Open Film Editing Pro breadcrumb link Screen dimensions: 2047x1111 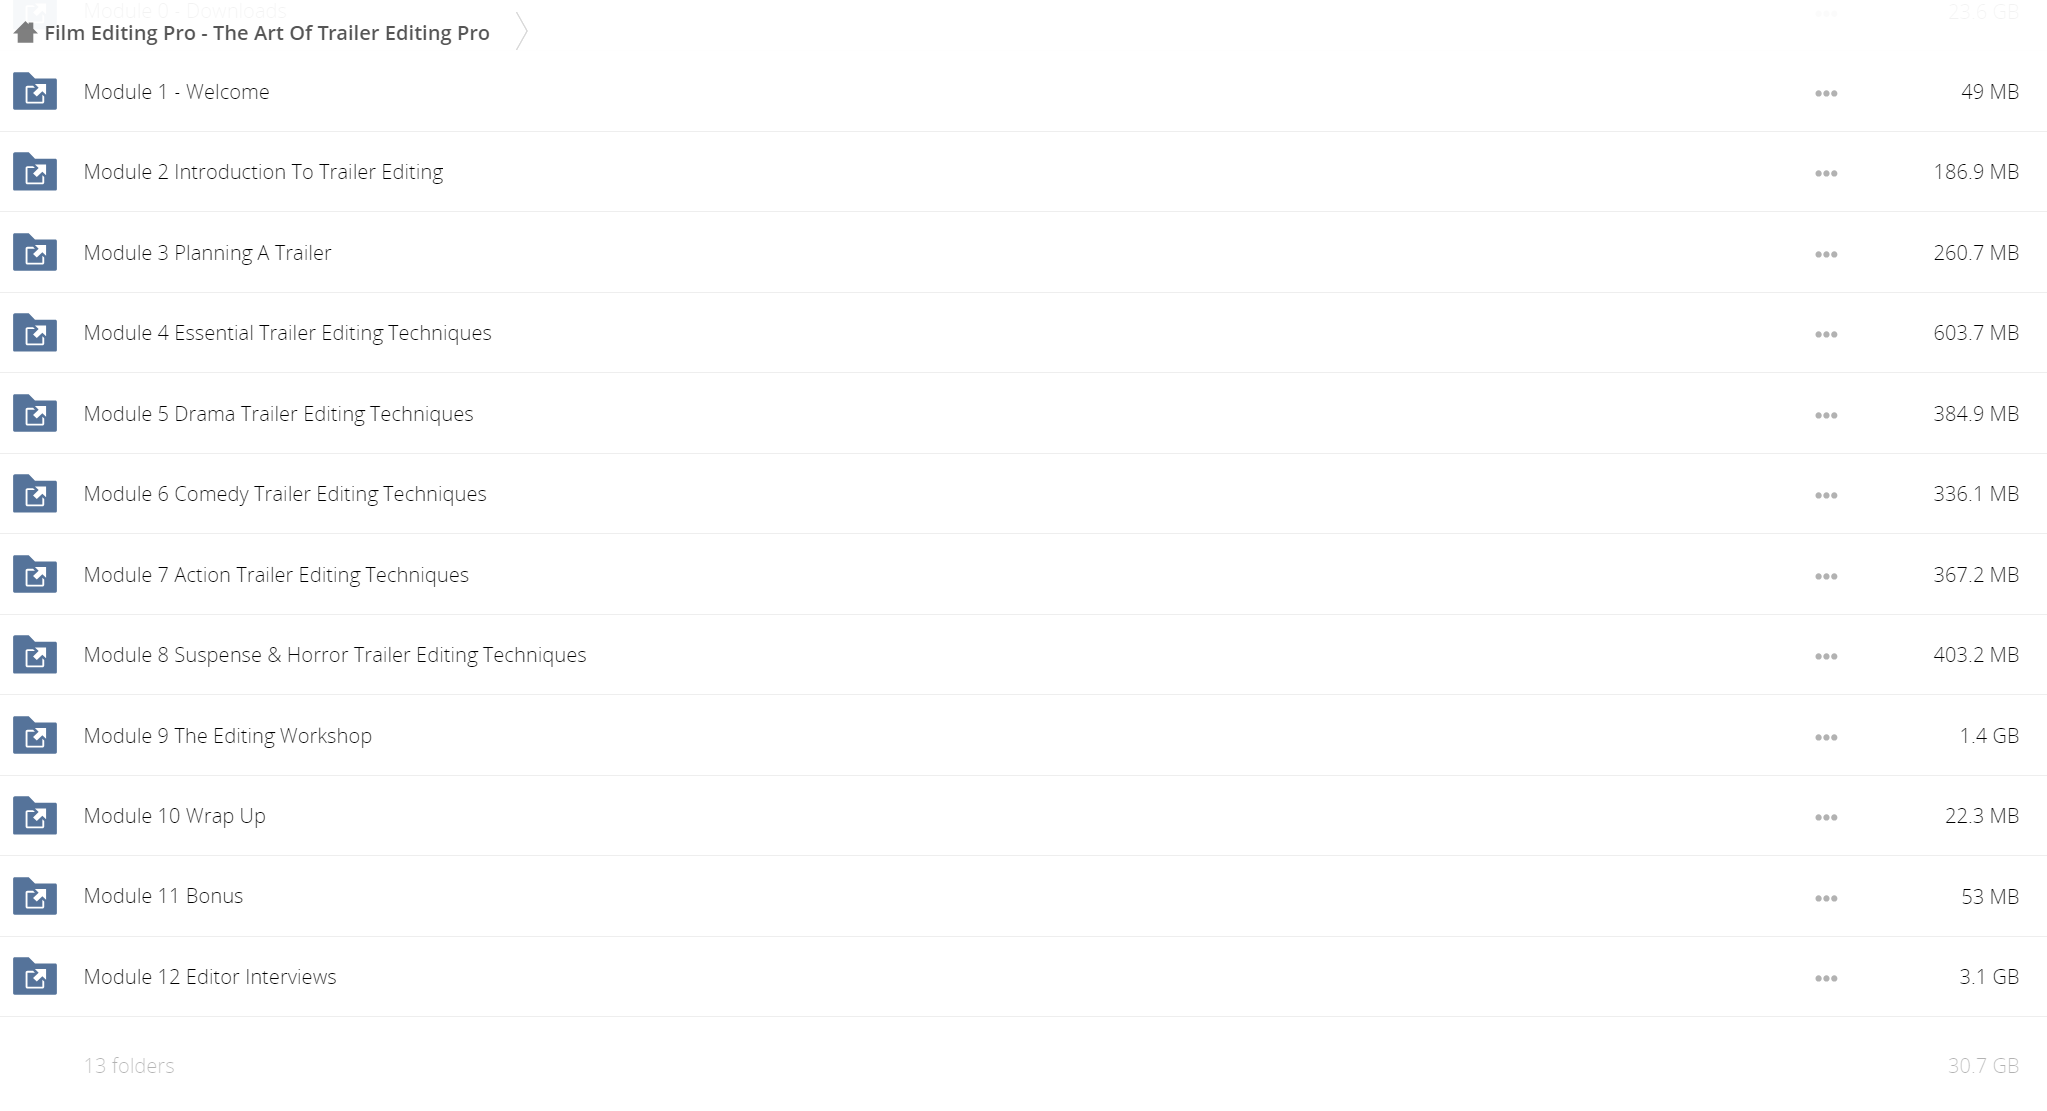click(267, 33)
